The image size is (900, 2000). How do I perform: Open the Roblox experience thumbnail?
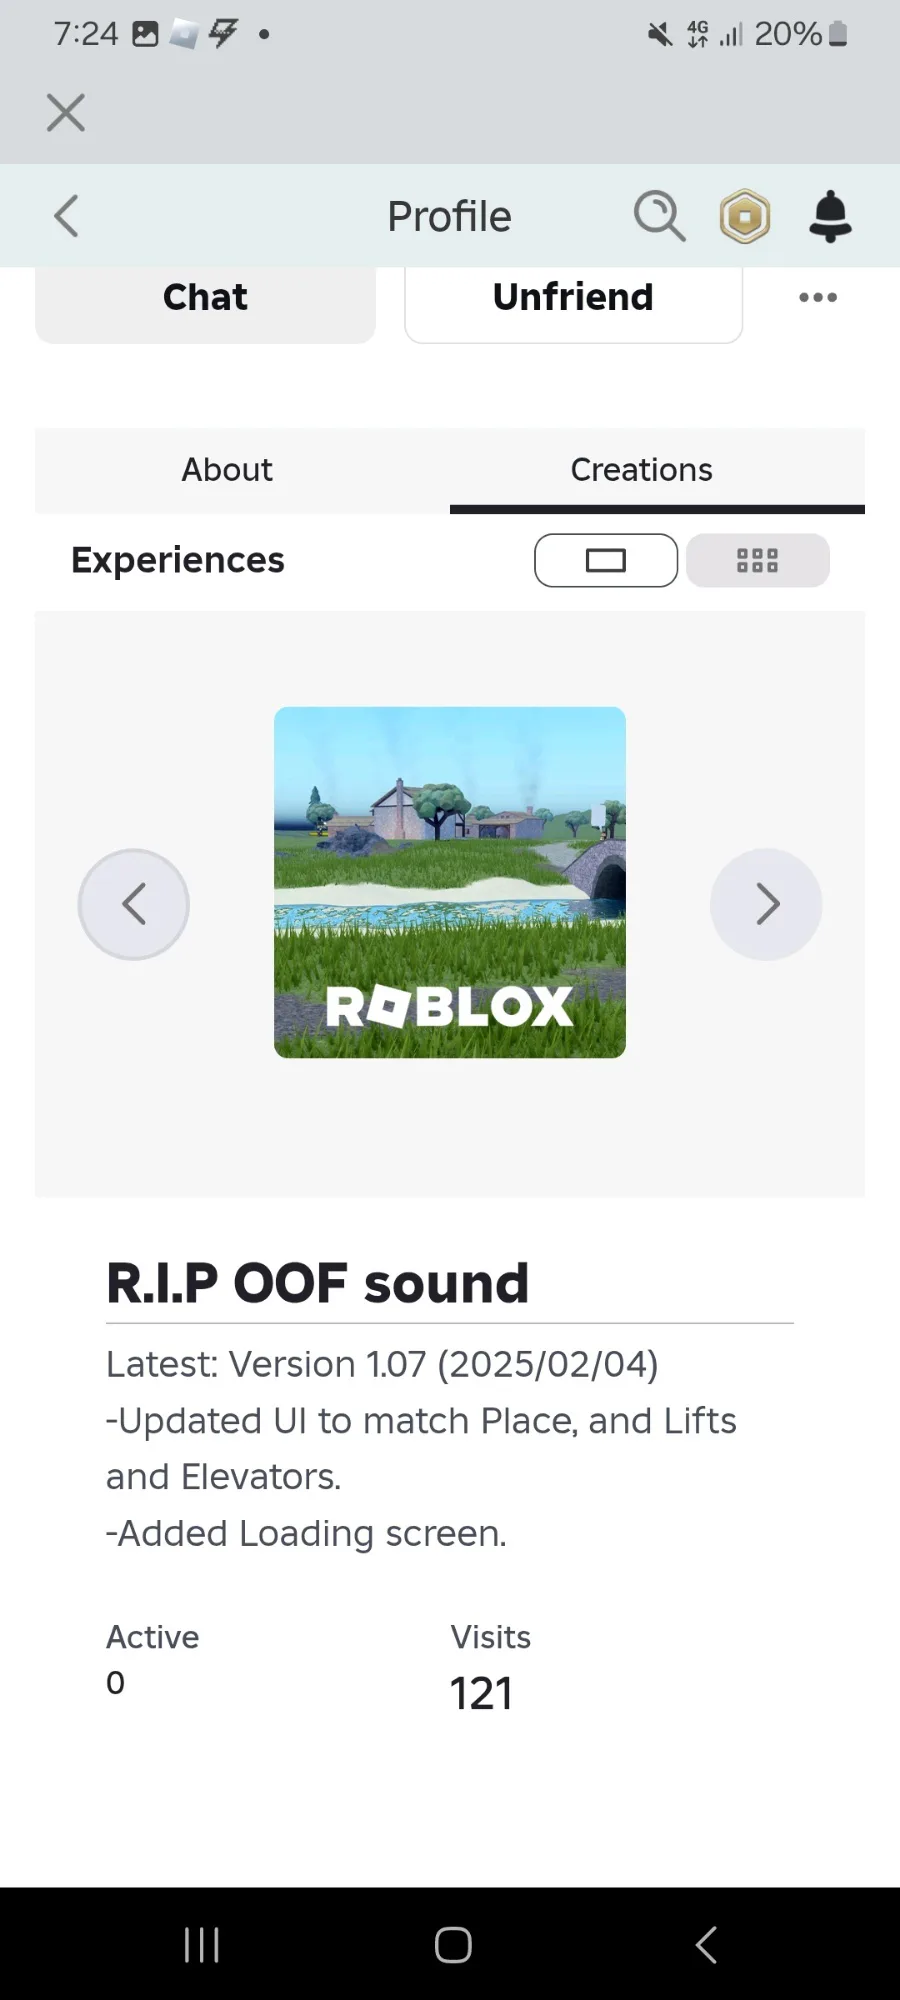[x=450, y=882]
